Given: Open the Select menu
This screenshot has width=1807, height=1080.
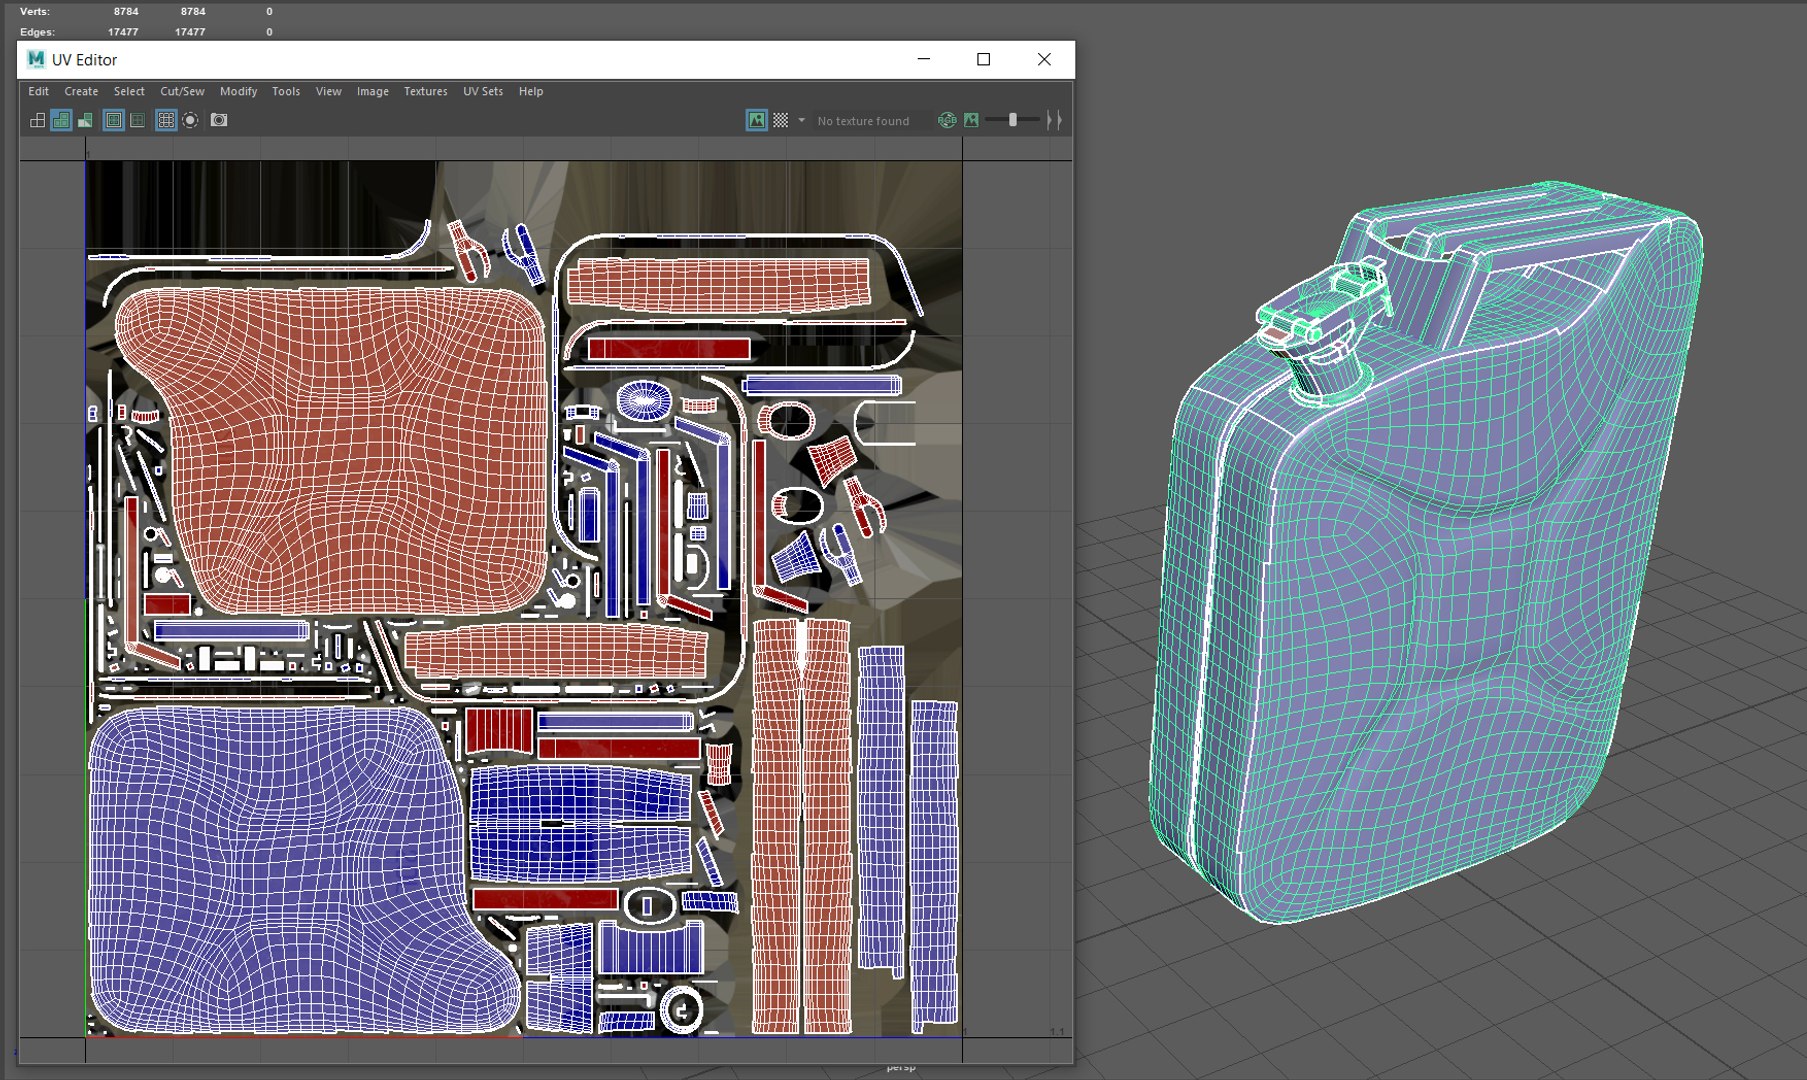Looking at the screenshot, I should [129, 91].
